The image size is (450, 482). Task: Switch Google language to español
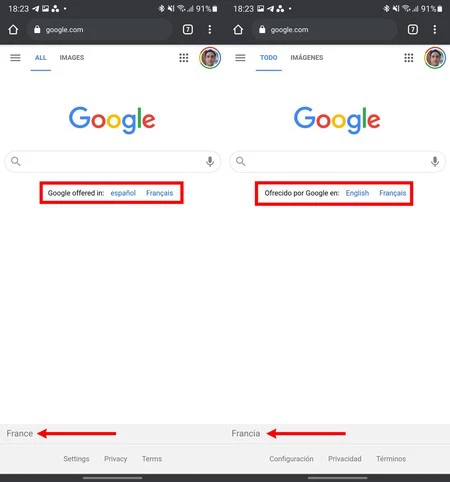123,193
